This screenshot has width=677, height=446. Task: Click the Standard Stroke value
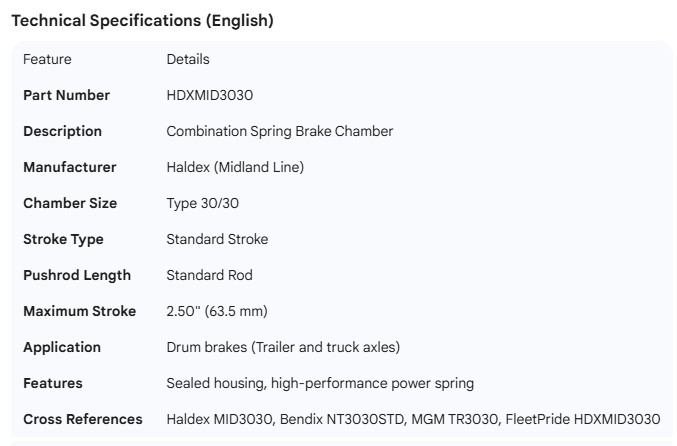click(217, 239)
